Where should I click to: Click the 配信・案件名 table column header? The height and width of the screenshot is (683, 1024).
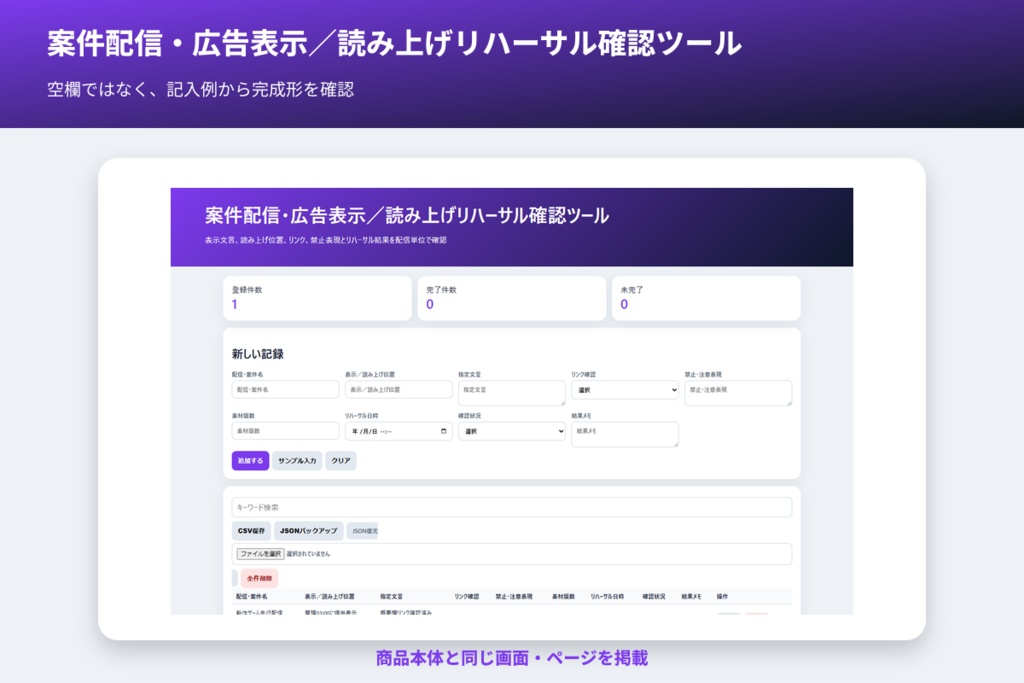pyautogui.click(x=251, y=596)
